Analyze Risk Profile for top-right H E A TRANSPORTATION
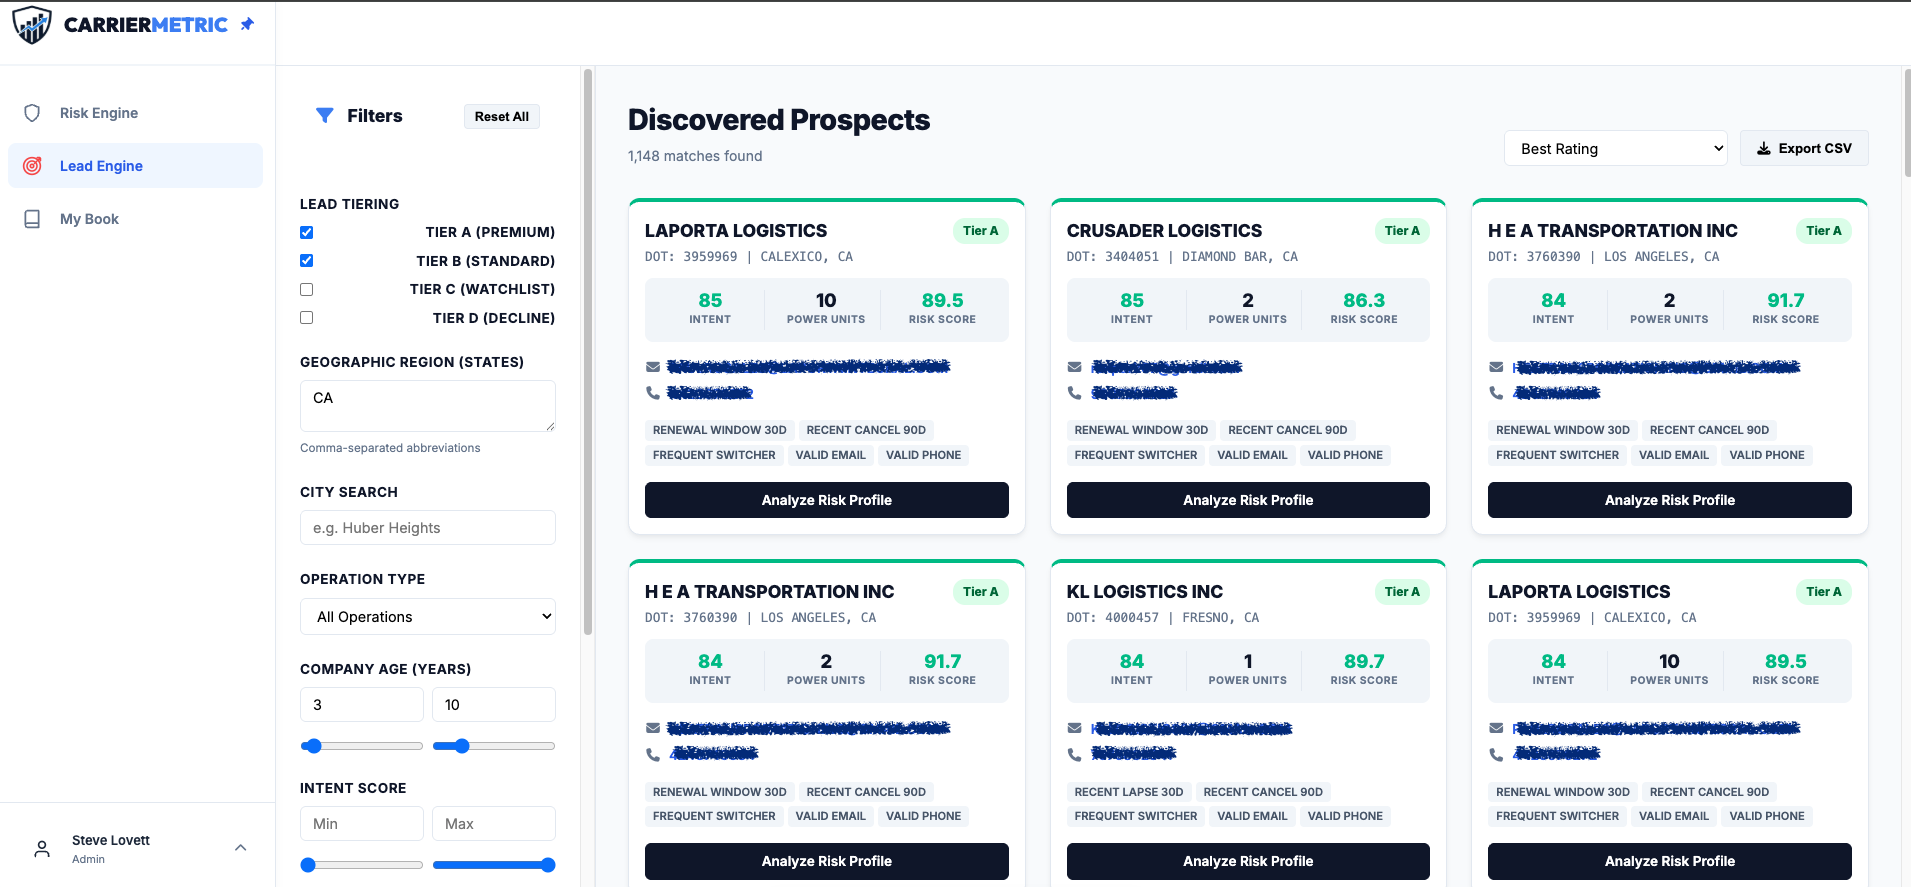 click(x=1670, y=500)
